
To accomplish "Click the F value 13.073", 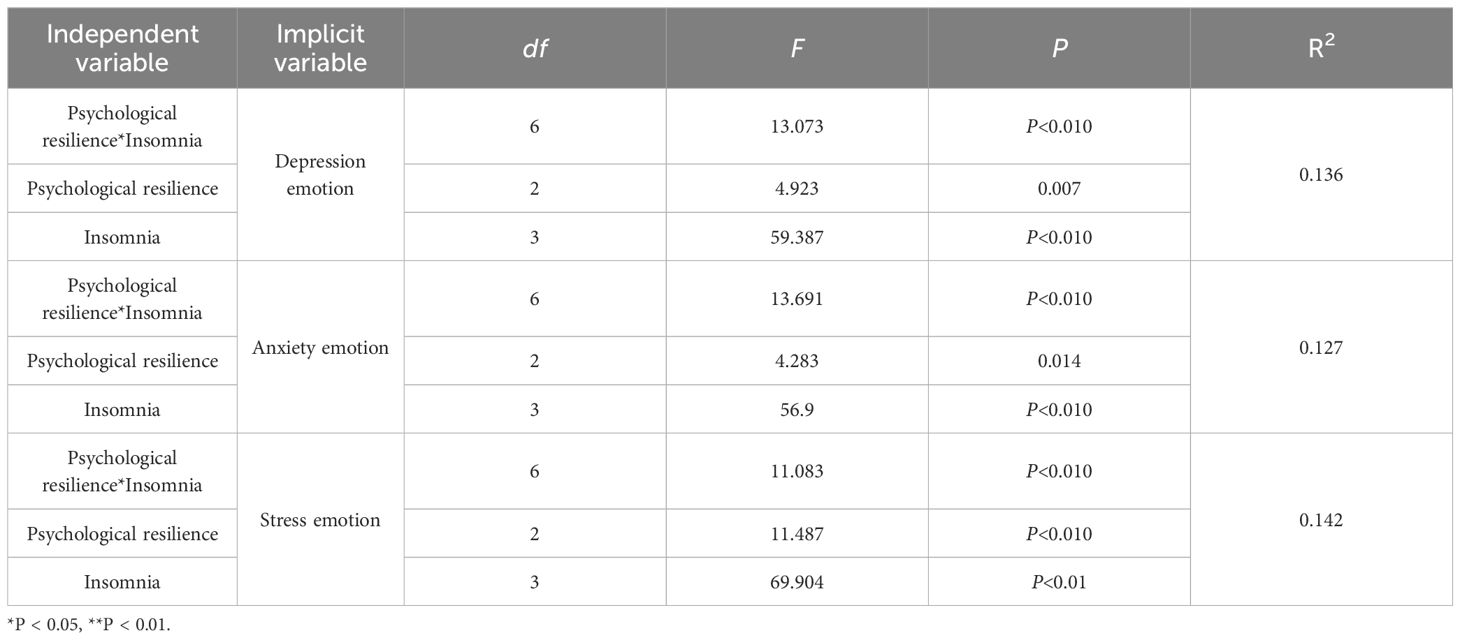I will point(797,127).
